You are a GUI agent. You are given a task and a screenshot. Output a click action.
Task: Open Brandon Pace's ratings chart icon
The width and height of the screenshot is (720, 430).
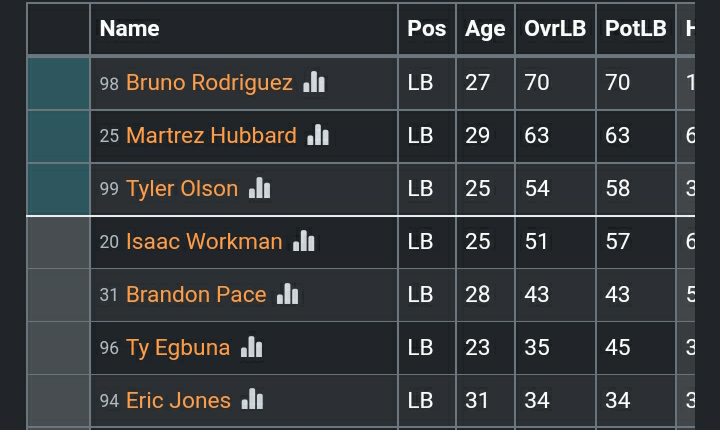tap(288, 294)
